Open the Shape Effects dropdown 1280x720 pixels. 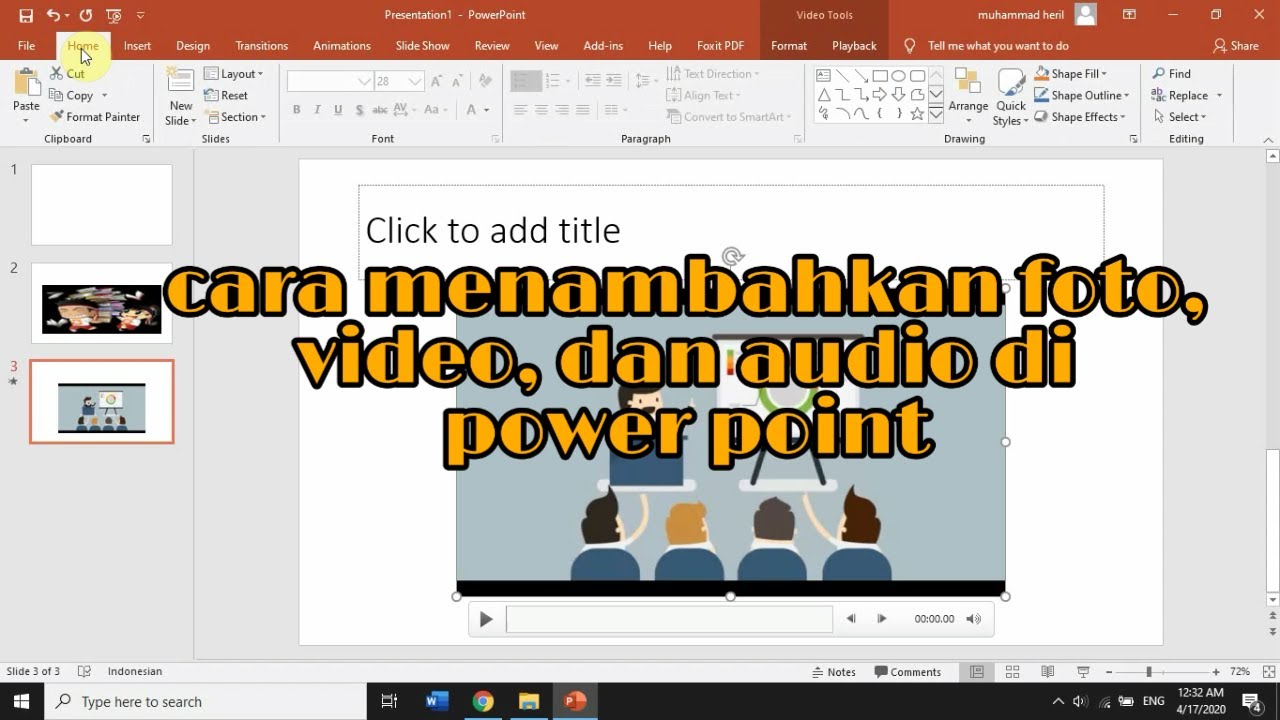coord(1080,117)
